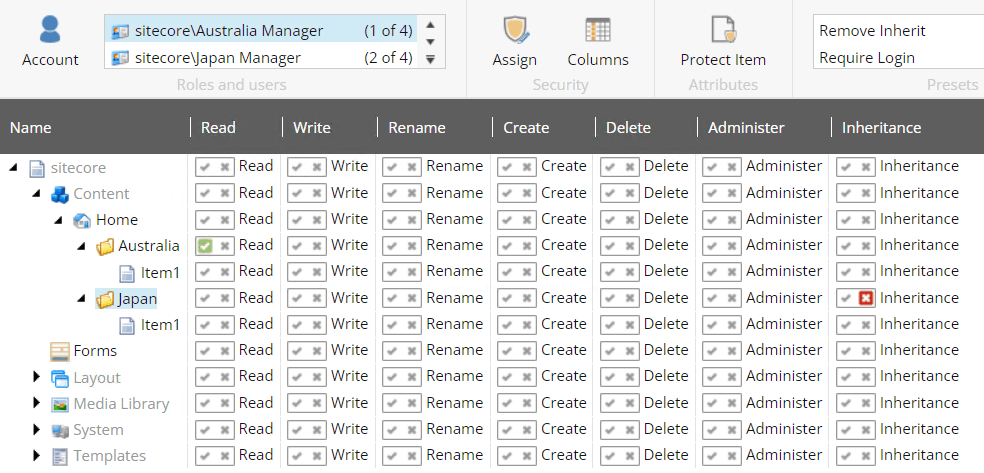Select the Australia tree item label

149,246
